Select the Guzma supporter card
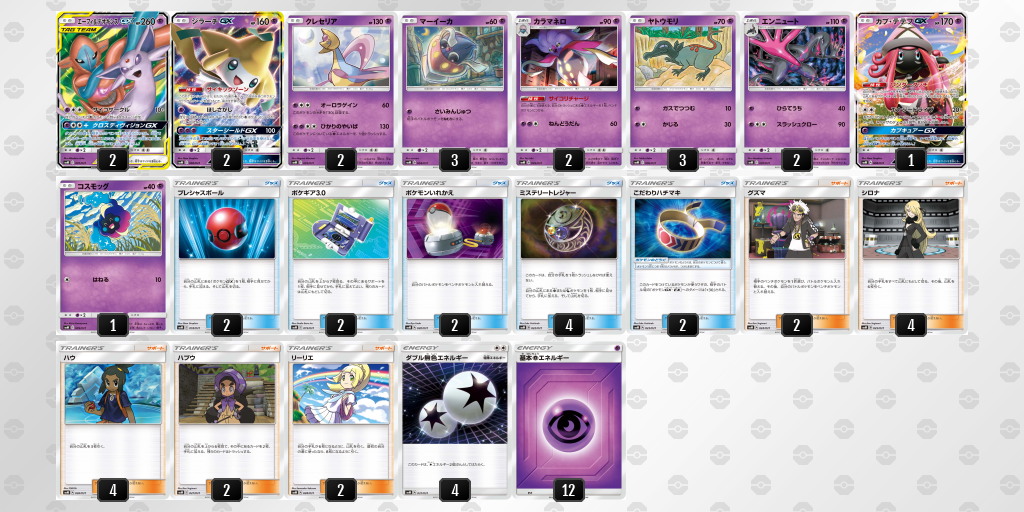 click(x=796, y=255)
